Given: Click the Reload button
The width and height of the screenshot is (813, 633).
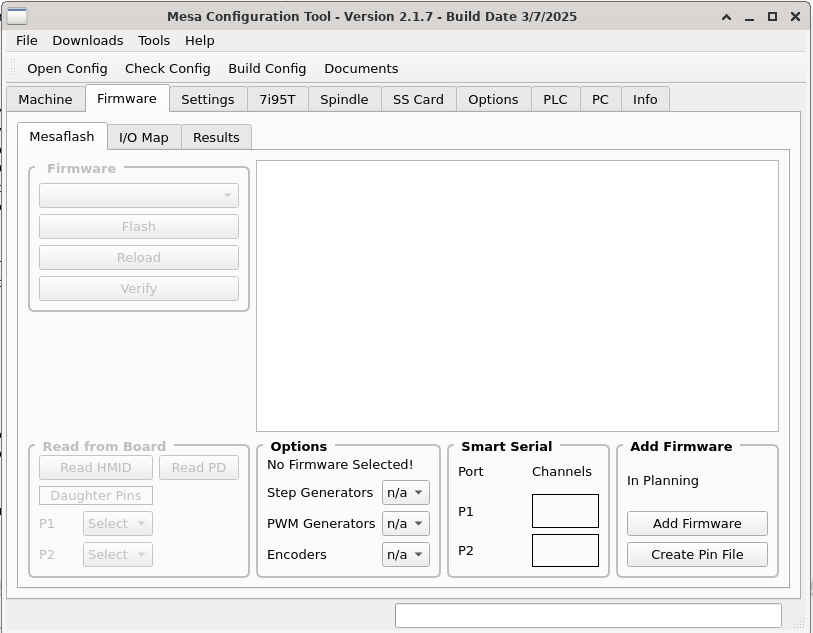Looking at the screenshot, I should (x=139, y=258).
